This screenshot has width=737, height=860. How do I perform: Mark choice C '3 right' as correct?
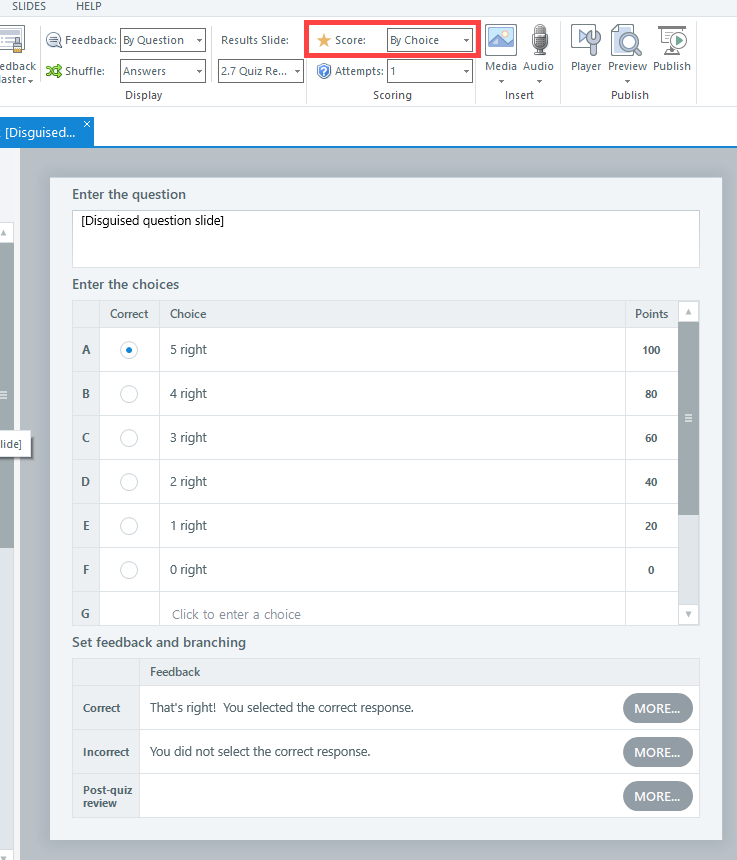[129, 438]
